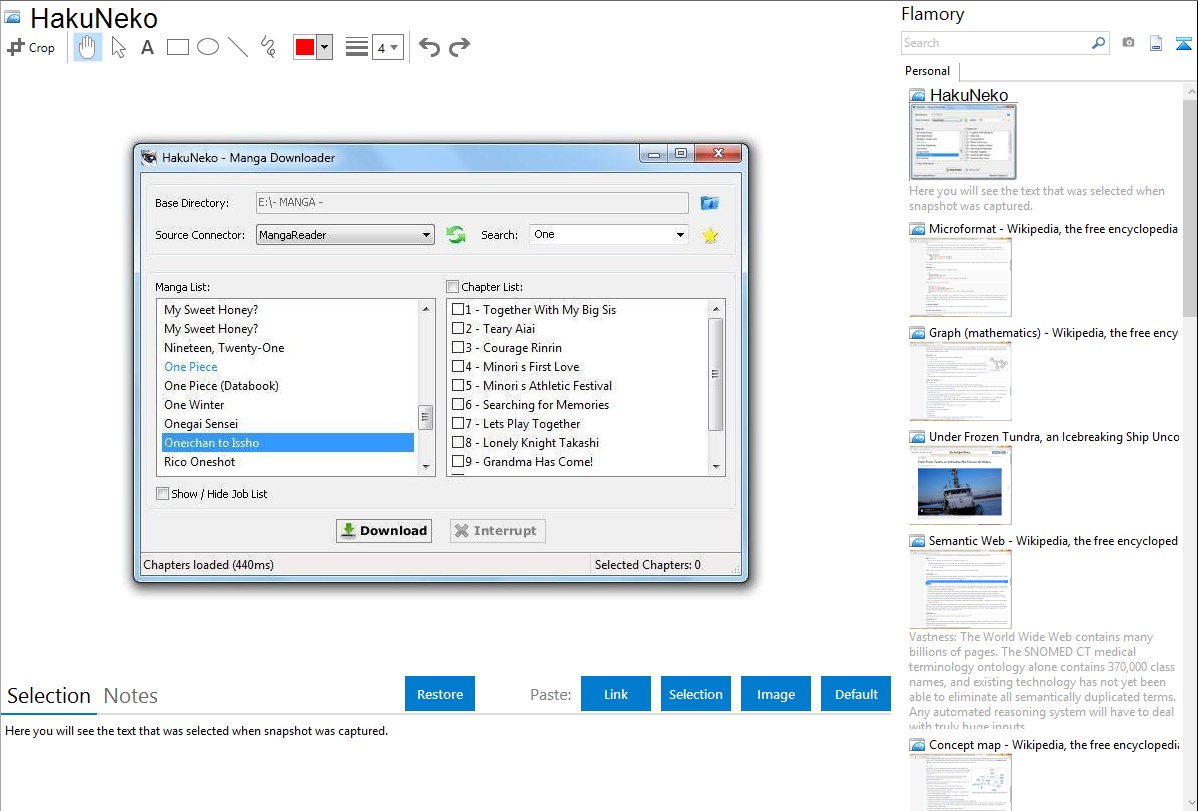Expand the Search combo box dropdown arrow
The height and width of the screenshot is (811, 1198).
tap(680, 235)
